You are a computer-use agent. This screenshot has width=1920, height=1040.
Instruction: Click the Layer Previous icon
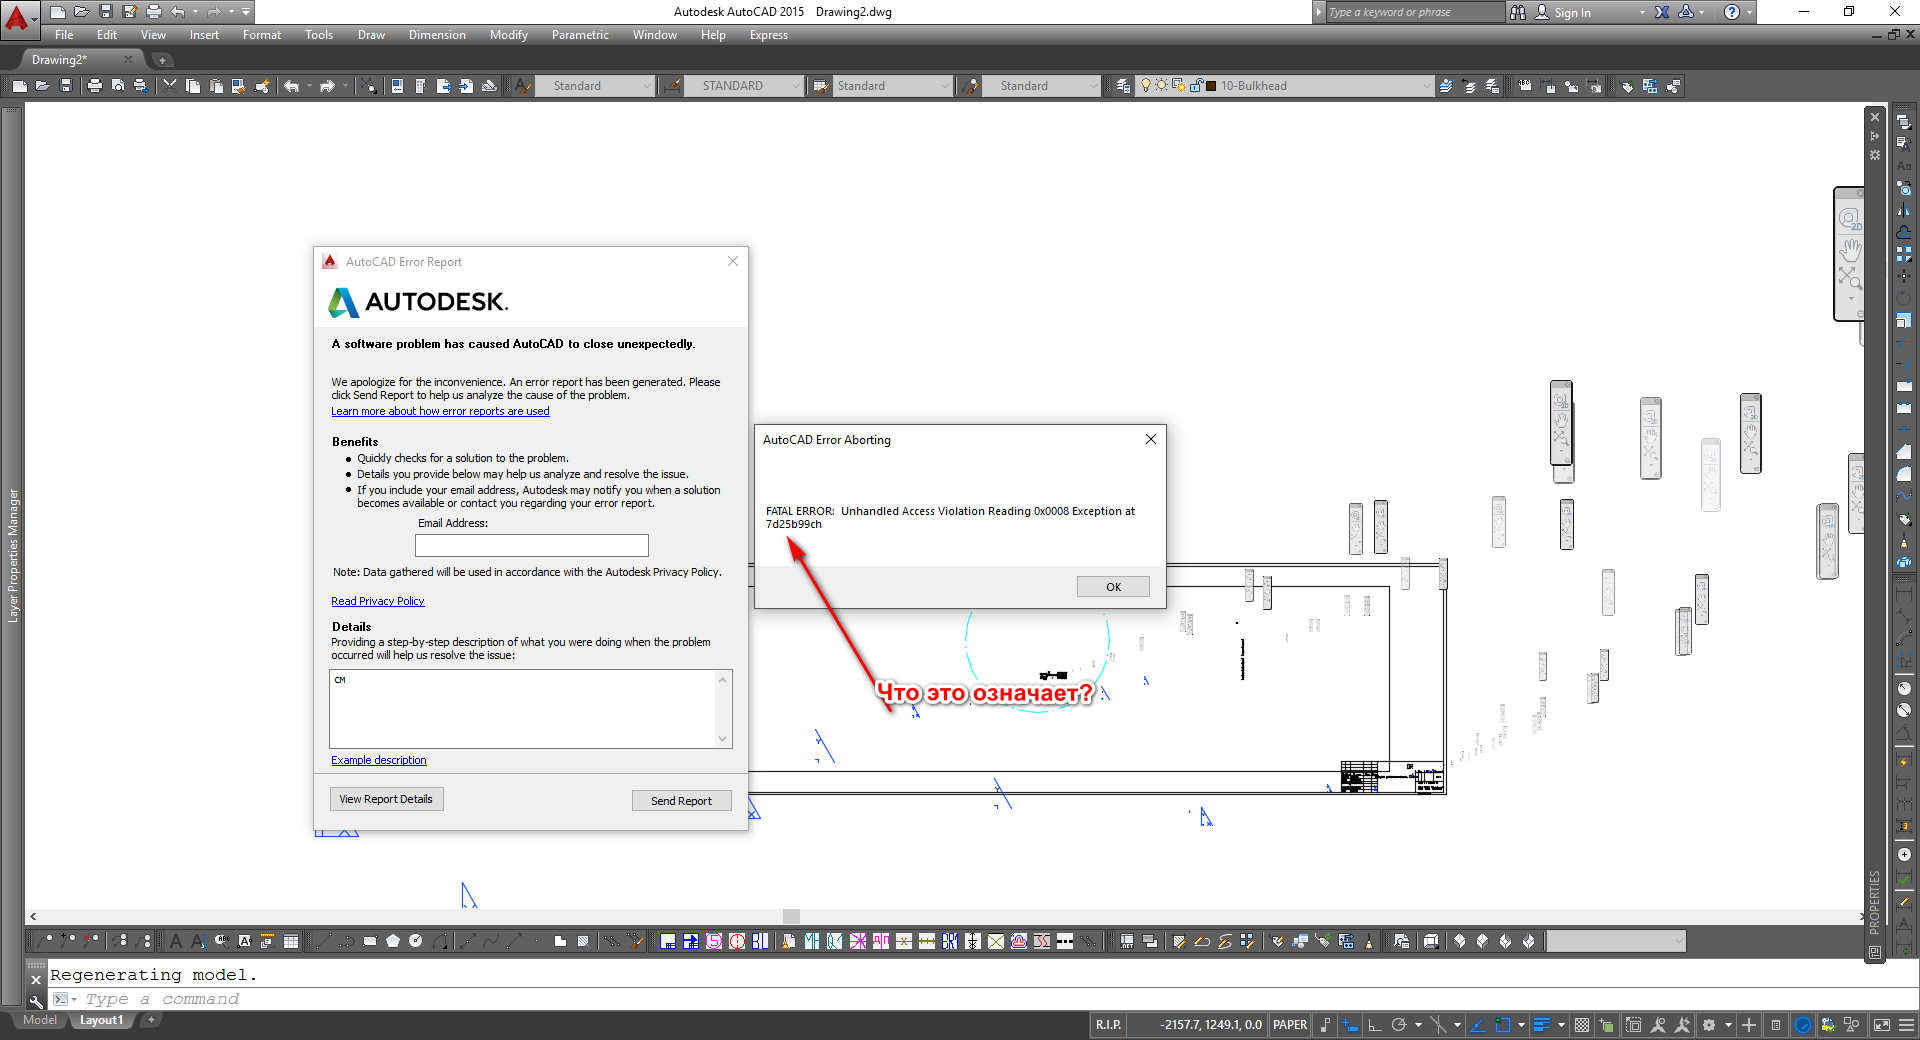[1469, 86]
